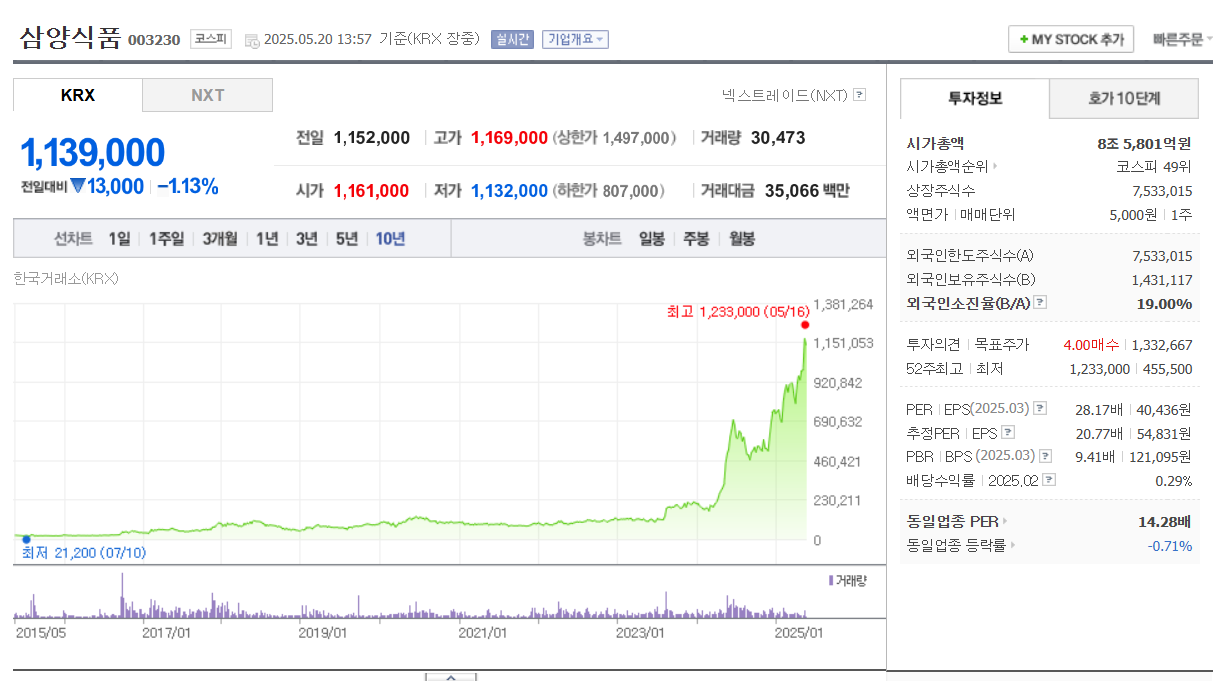Click the 고가 value 1,169,000
Image resolution: width=1213 pixels, height=681 pixels.
(x=509, y=138)
